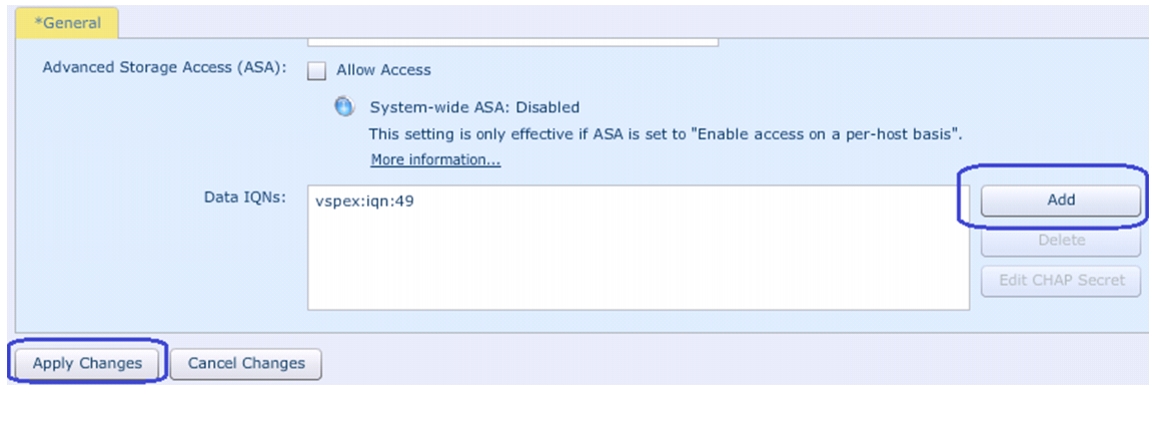This screenshot has height=422, width=1153.
Task: Click the System-wide ASA: Disabled status text
Action: pyautogui.click(x=474, y=107)
